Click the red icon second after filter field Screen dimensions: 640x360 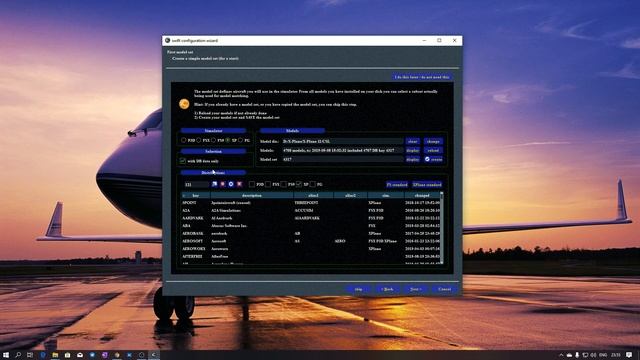click(x=223, y=184)
